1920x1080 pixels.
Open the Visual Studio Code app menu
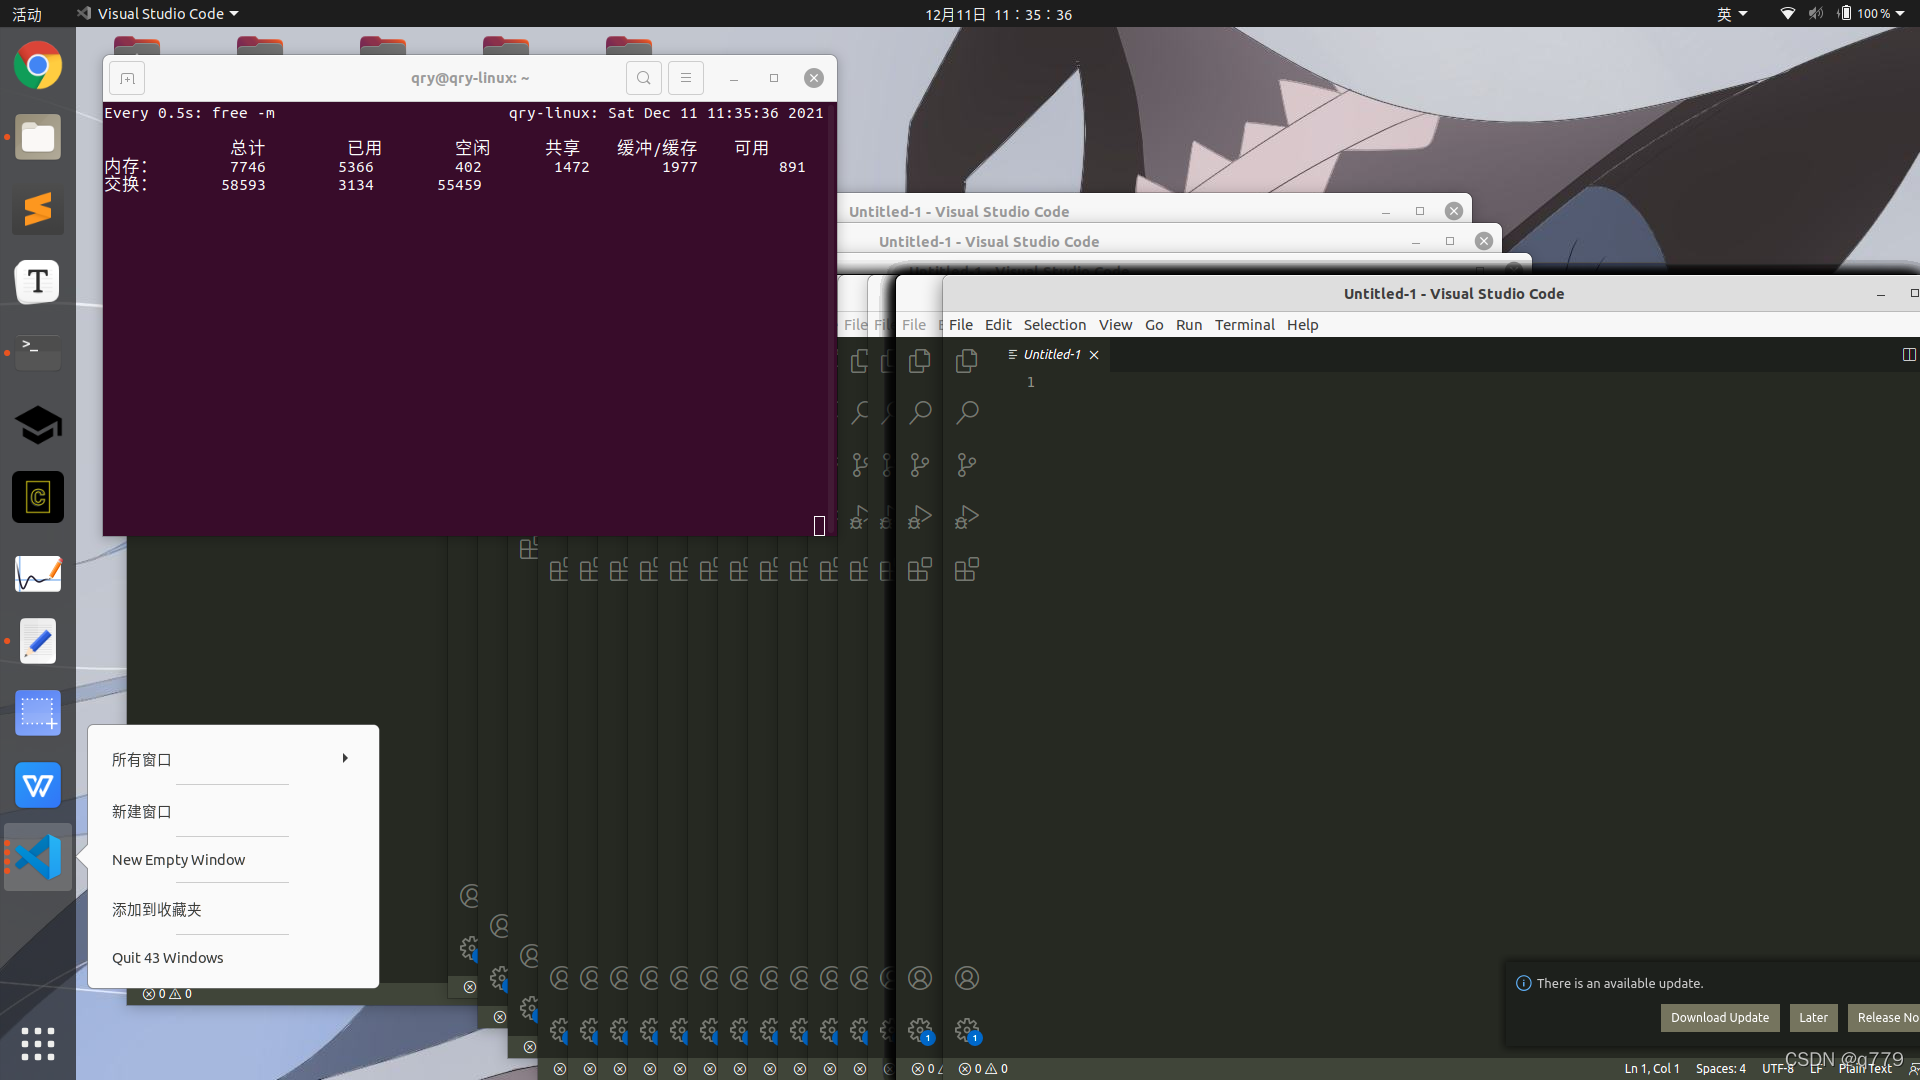coord(160,14)
